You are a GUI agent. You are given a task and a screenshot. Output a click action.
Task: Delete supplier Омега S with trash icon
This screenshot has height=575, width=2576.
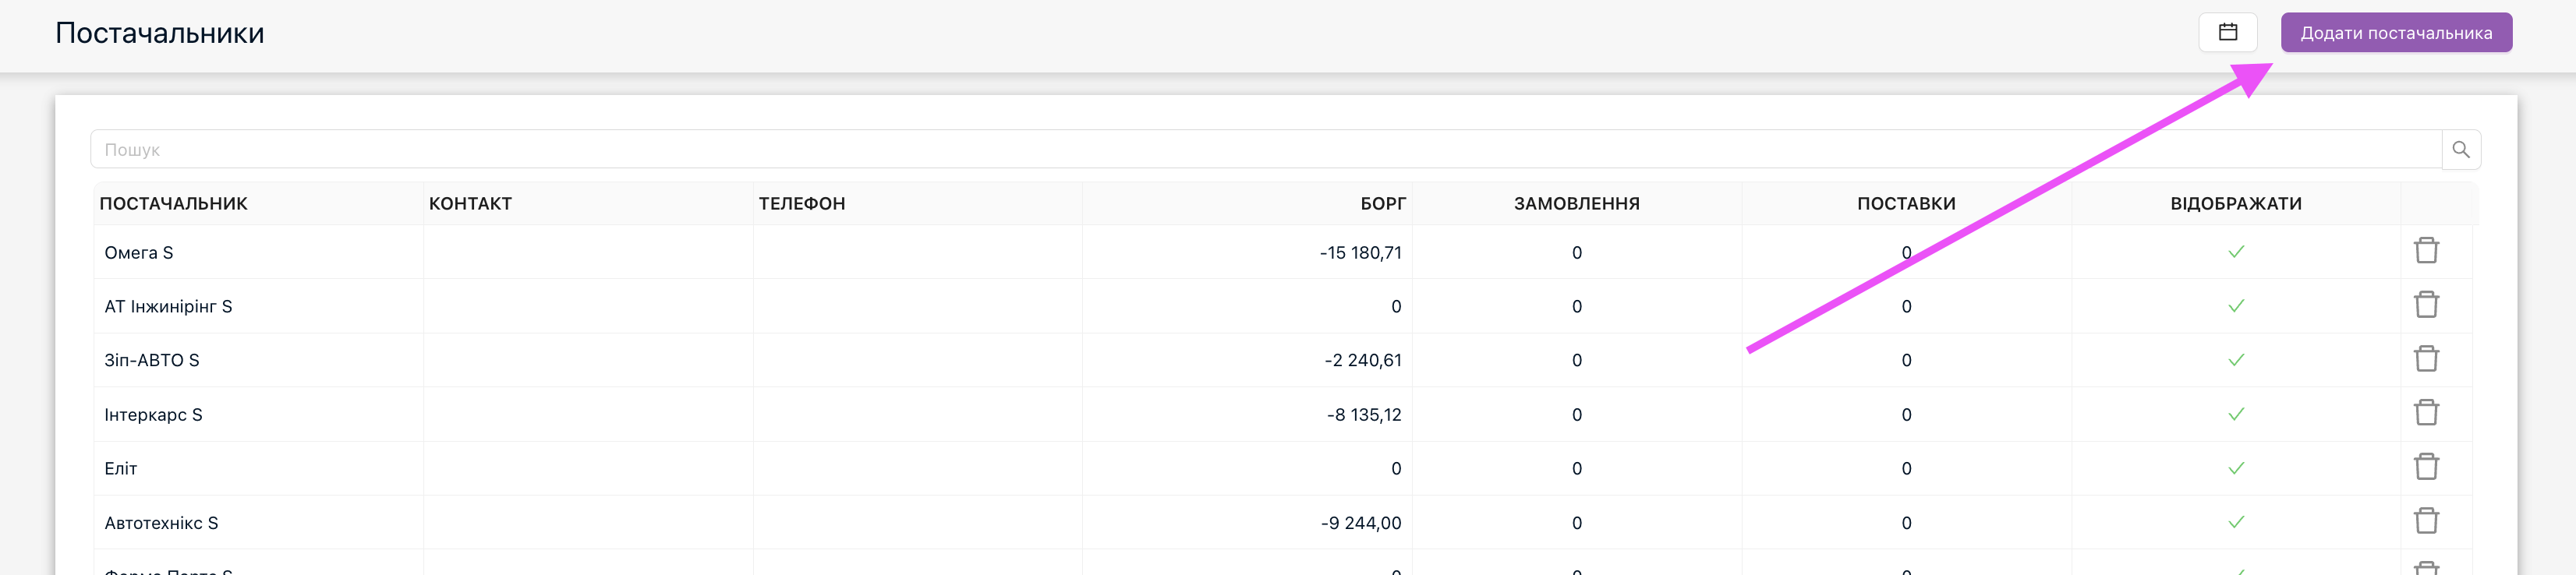click(x=2426, y=251)
